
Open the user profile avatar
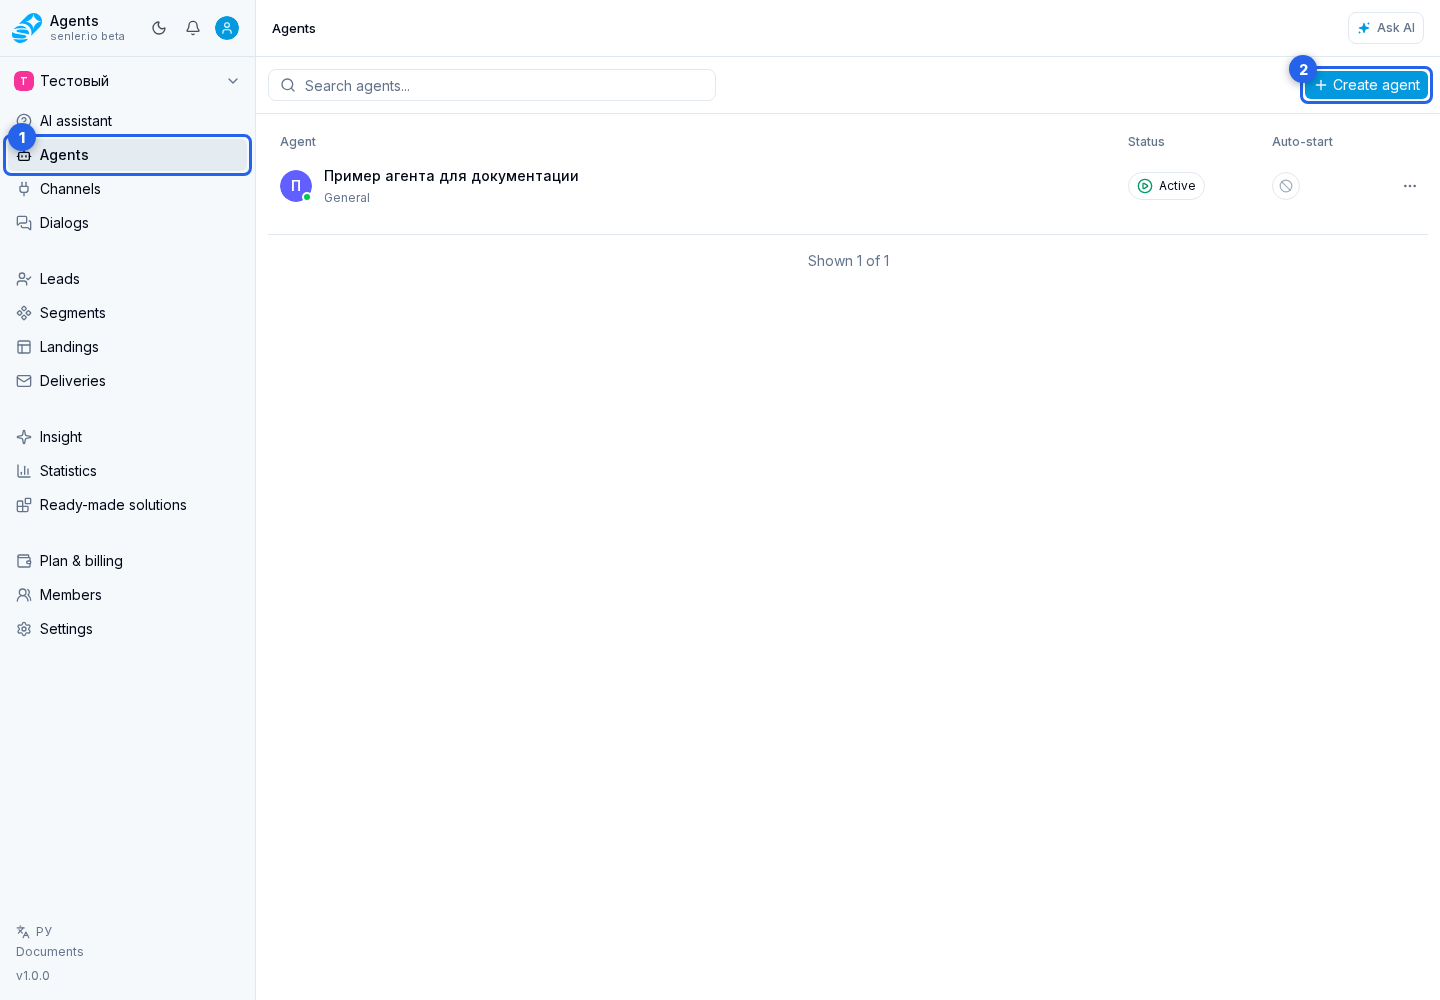click(x=227, y=28)
